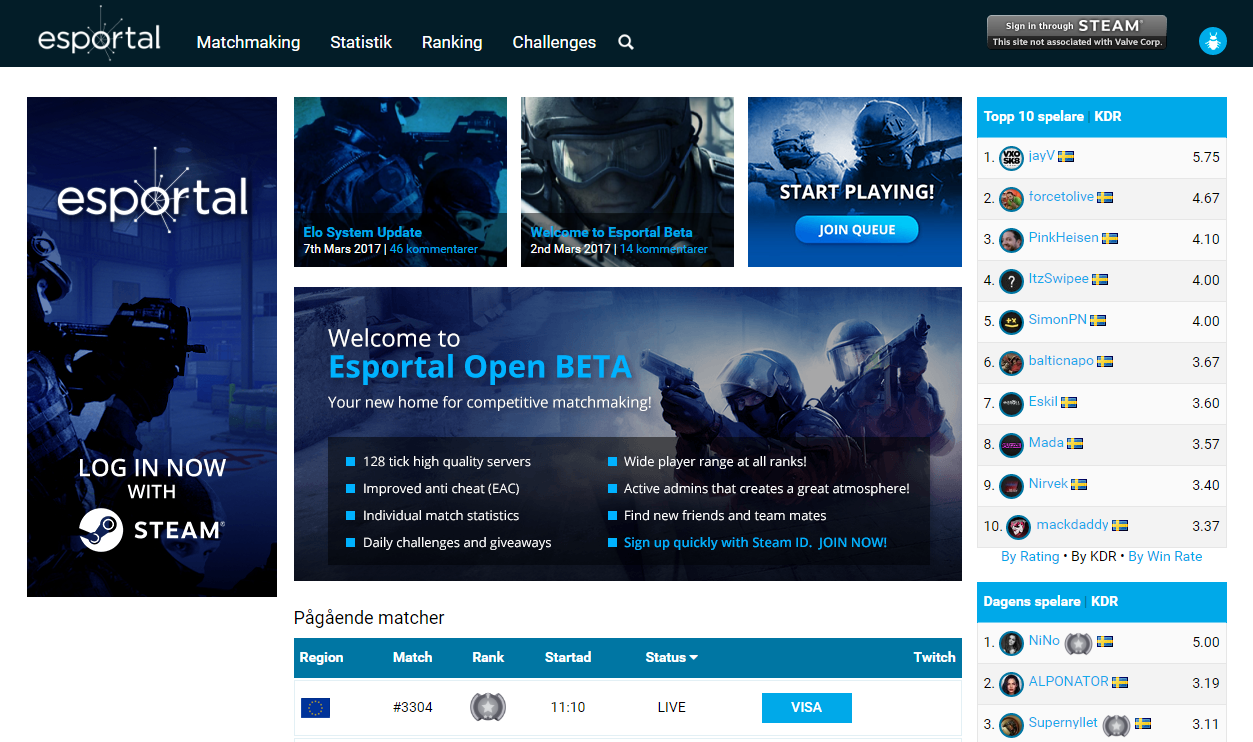Click the EU flag in match #3304 row

coord(315,708)
